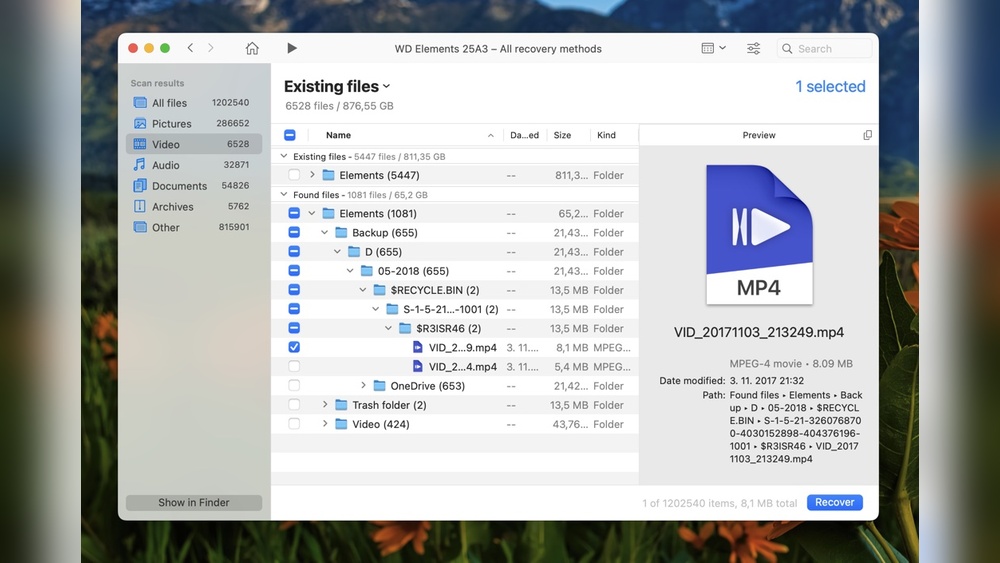The width and height of the screenshot is (1000, 563).
Task: Toggle the Backup (655) checkbox
Action: [294, 232]
